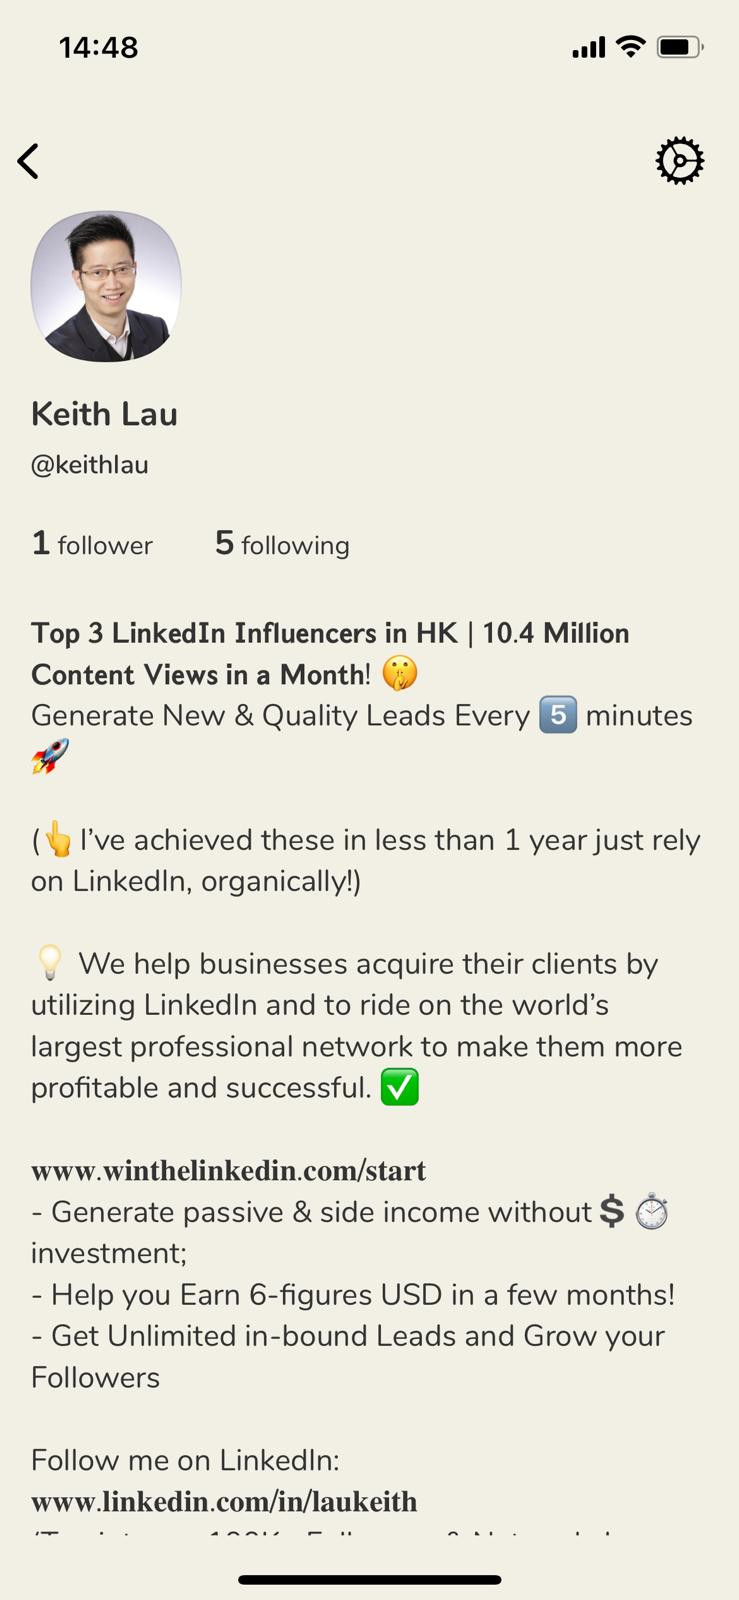
Task: Tap the cellular signal bars icon
Action: pyautogui.click(x=589, y=47)
